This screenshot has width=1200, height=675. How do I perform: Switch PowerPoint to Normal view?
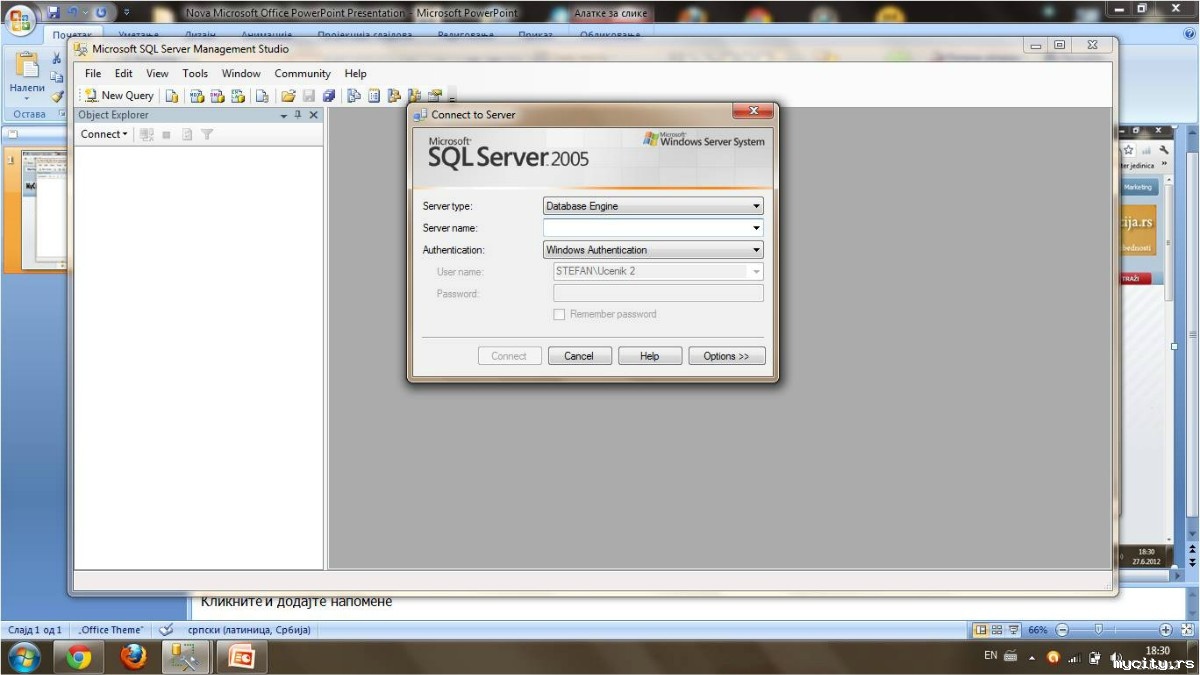pyautogui.click(x=981, y=630)
